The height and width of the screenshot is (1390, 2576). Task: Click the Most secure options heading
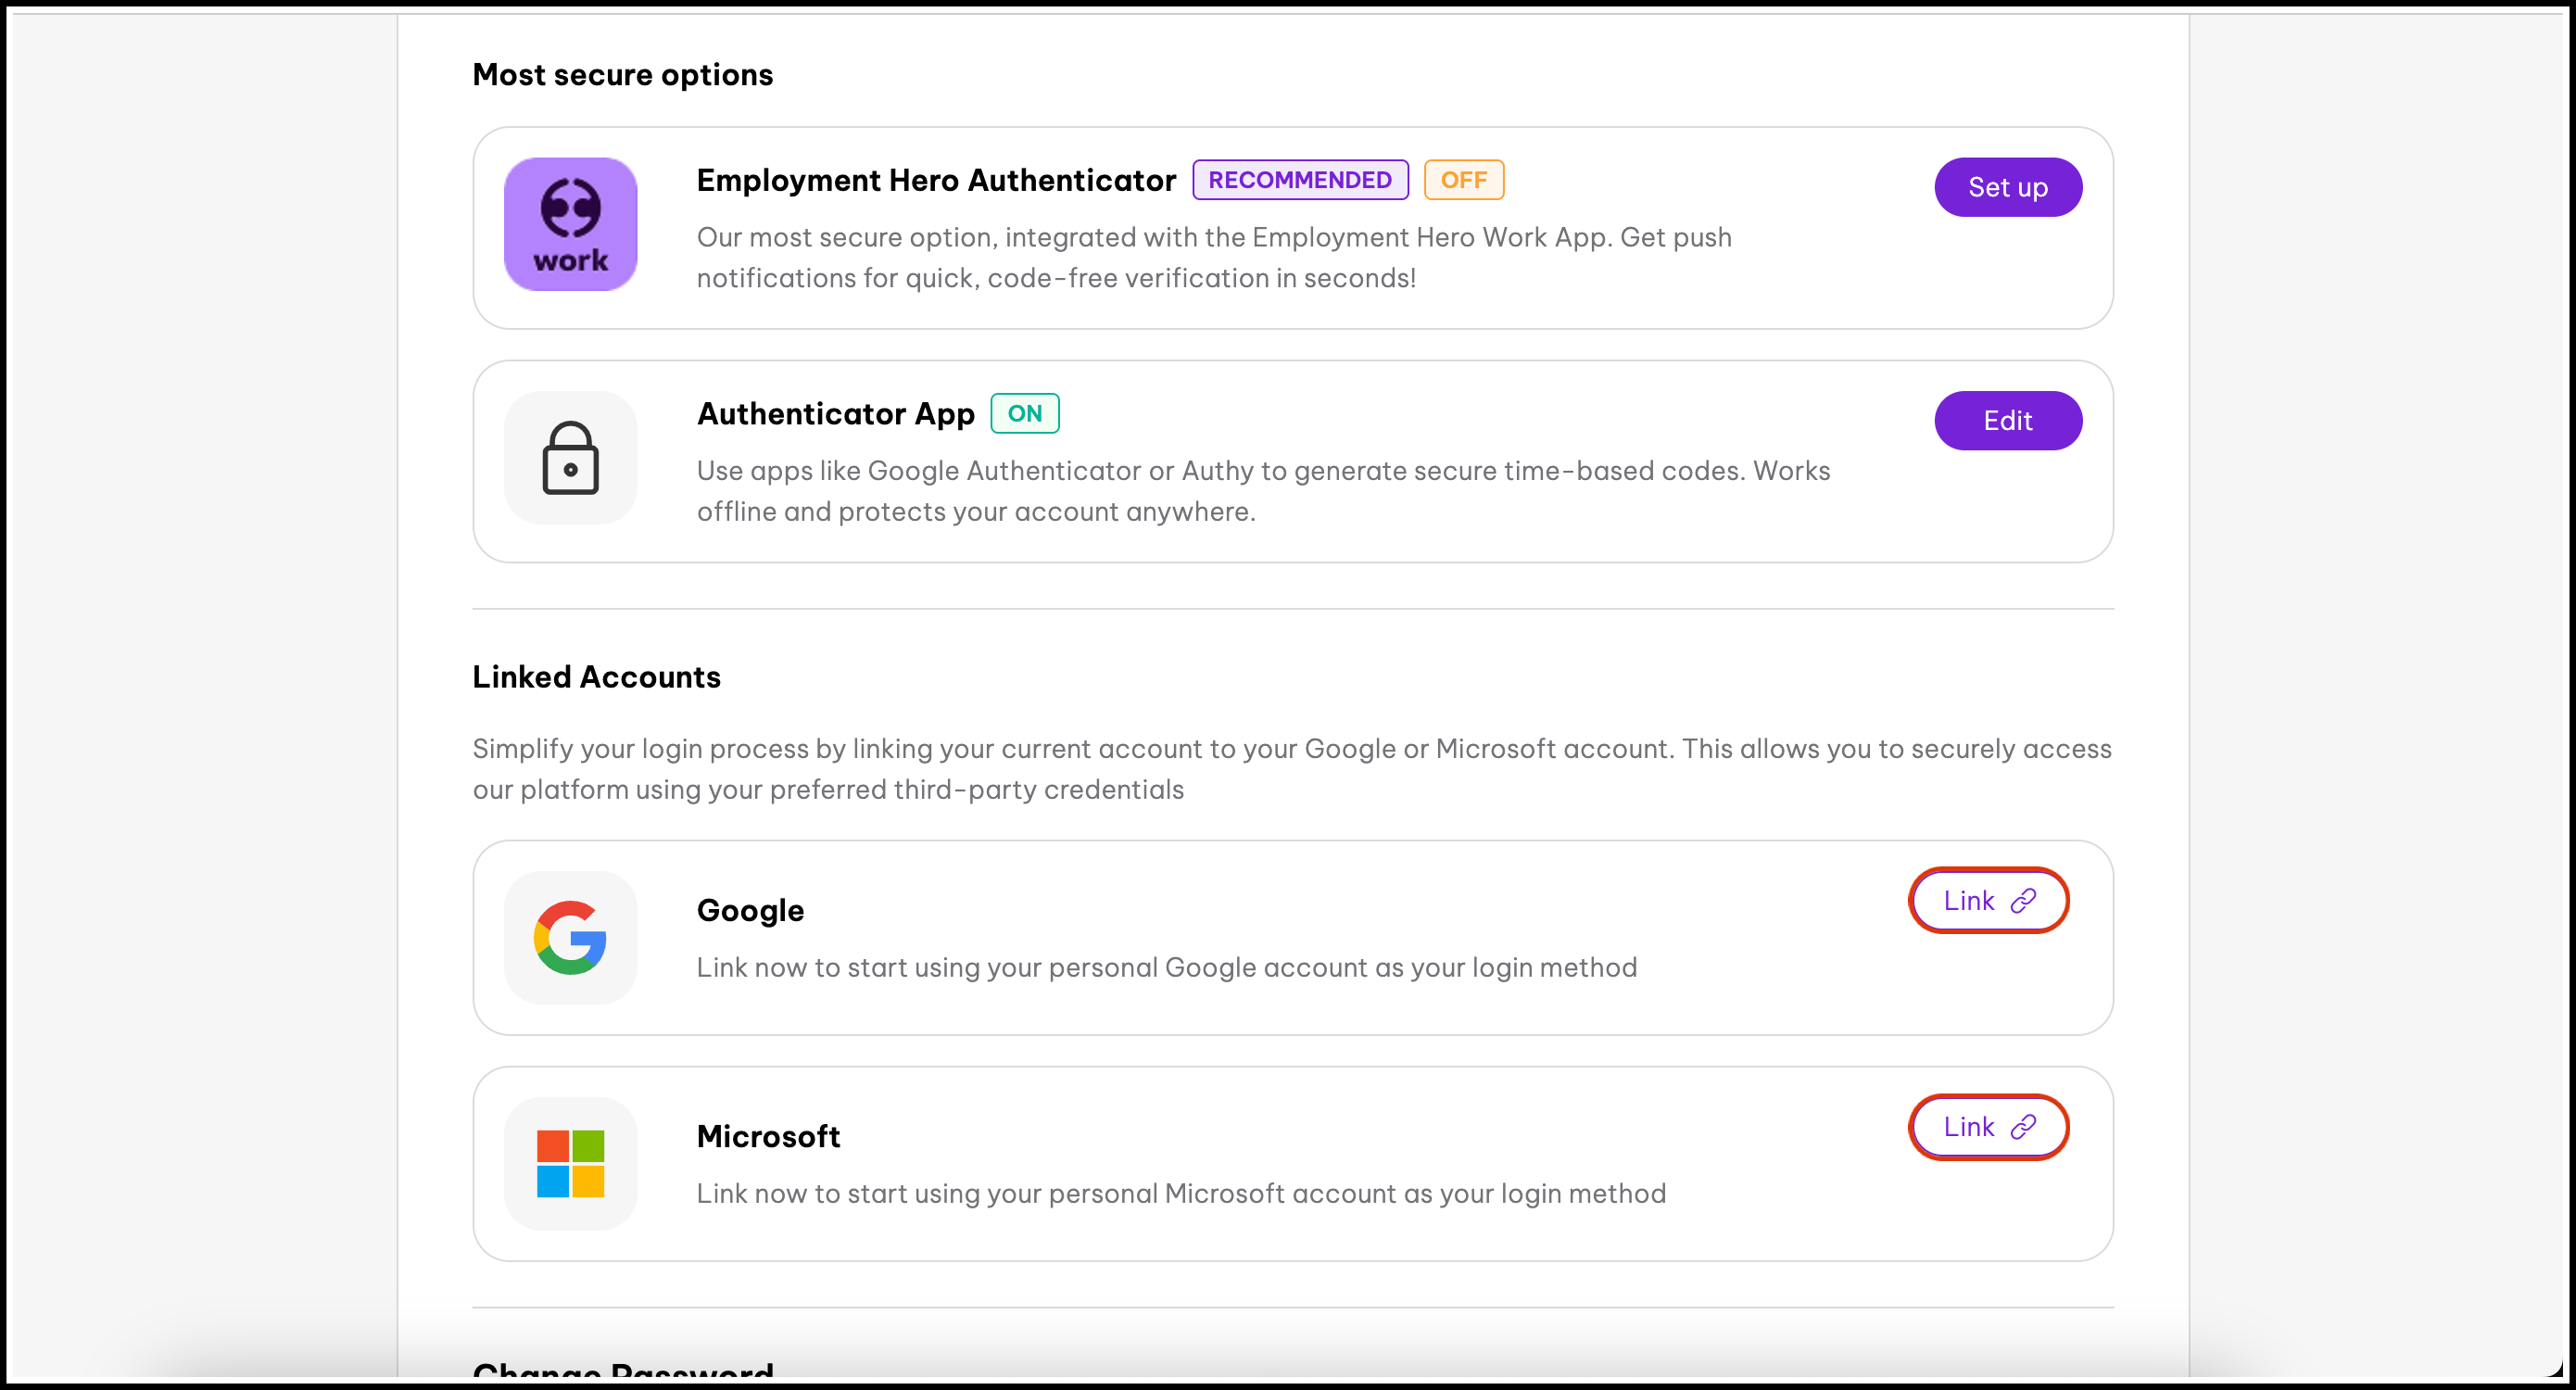(622, 75)
